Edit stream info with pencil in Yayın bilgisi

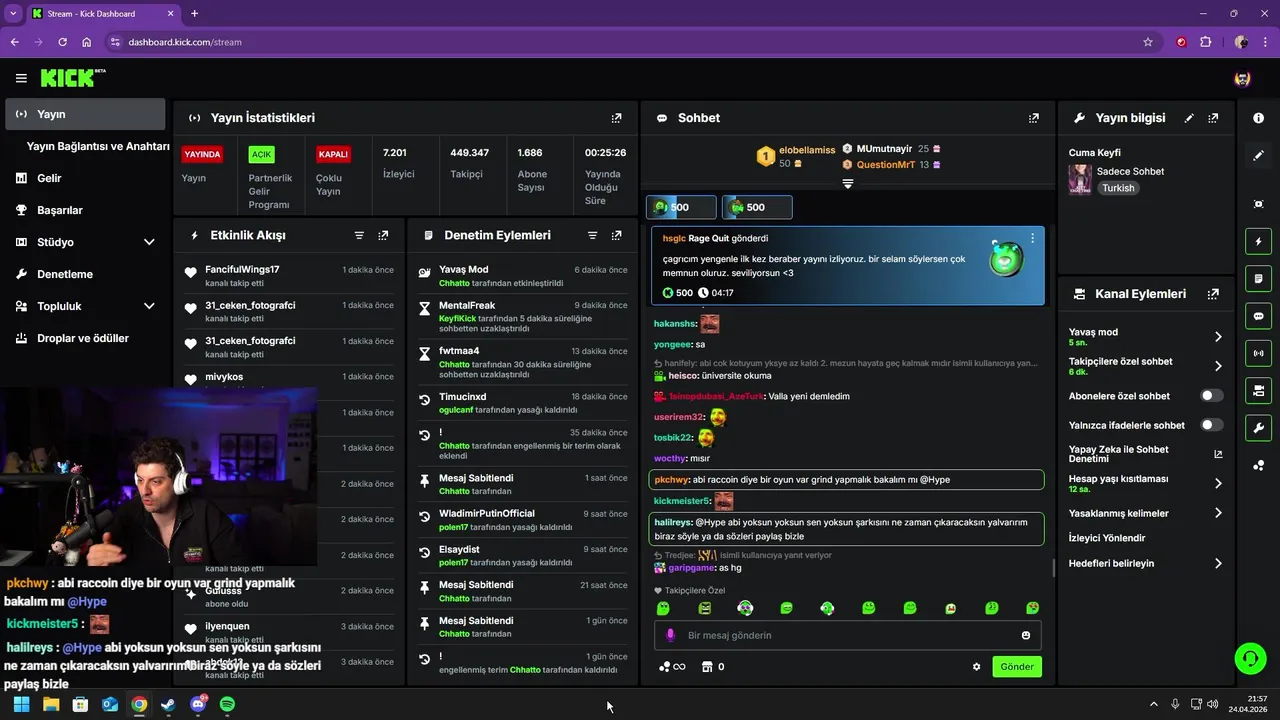point(1189,118)
